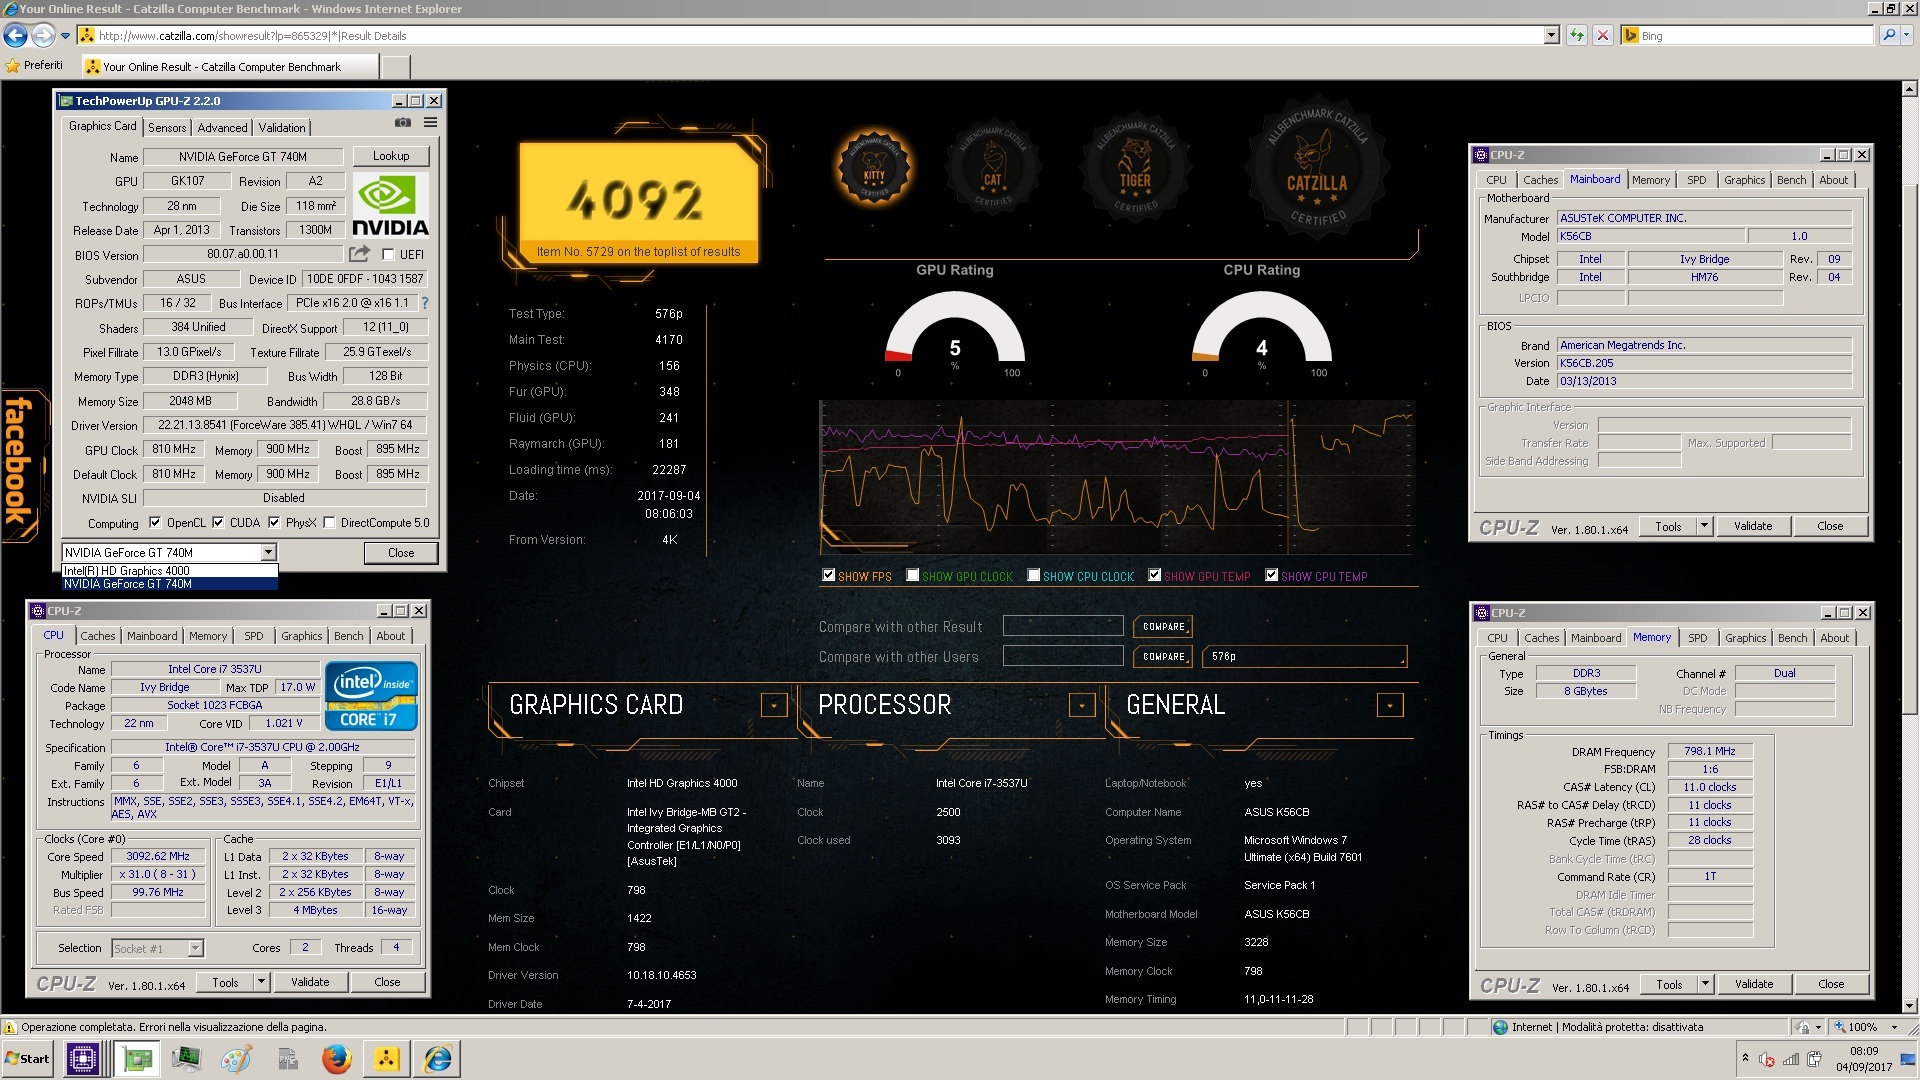1920x1080 pixels.
Task: Click the NVIDIA logo in GPU-Z
Action: click(391, 205)
